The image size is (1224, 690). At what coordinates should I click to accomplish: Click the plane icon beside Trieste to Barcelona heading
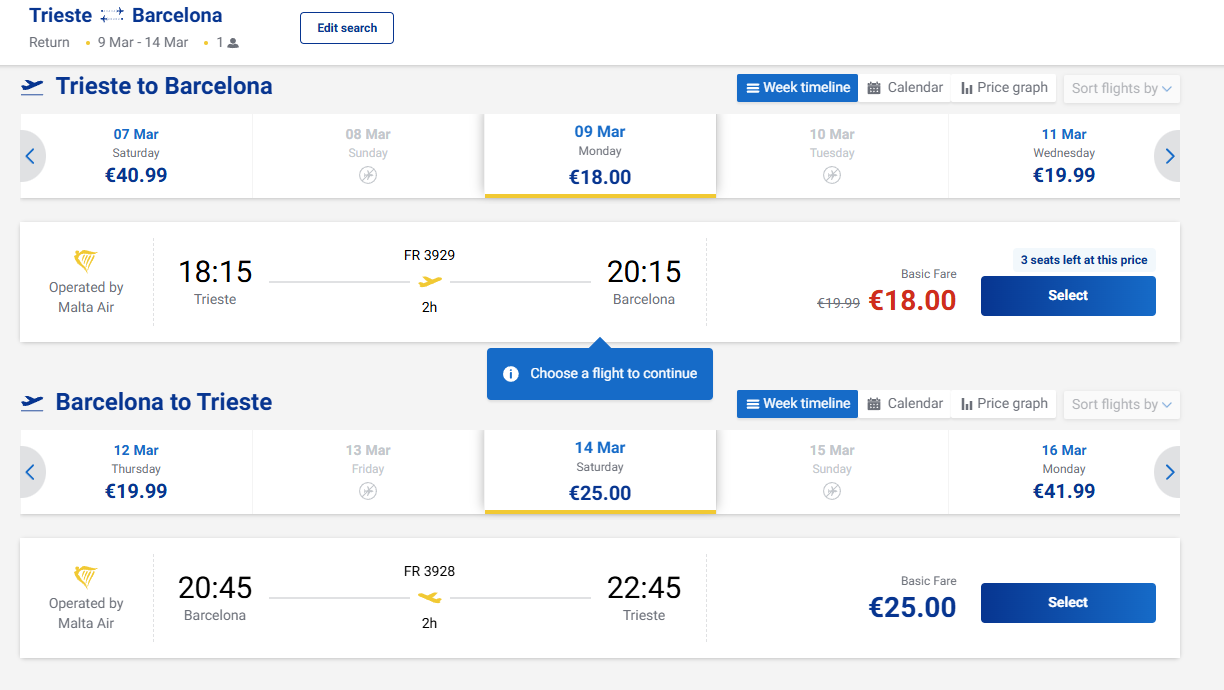(32, 87)
